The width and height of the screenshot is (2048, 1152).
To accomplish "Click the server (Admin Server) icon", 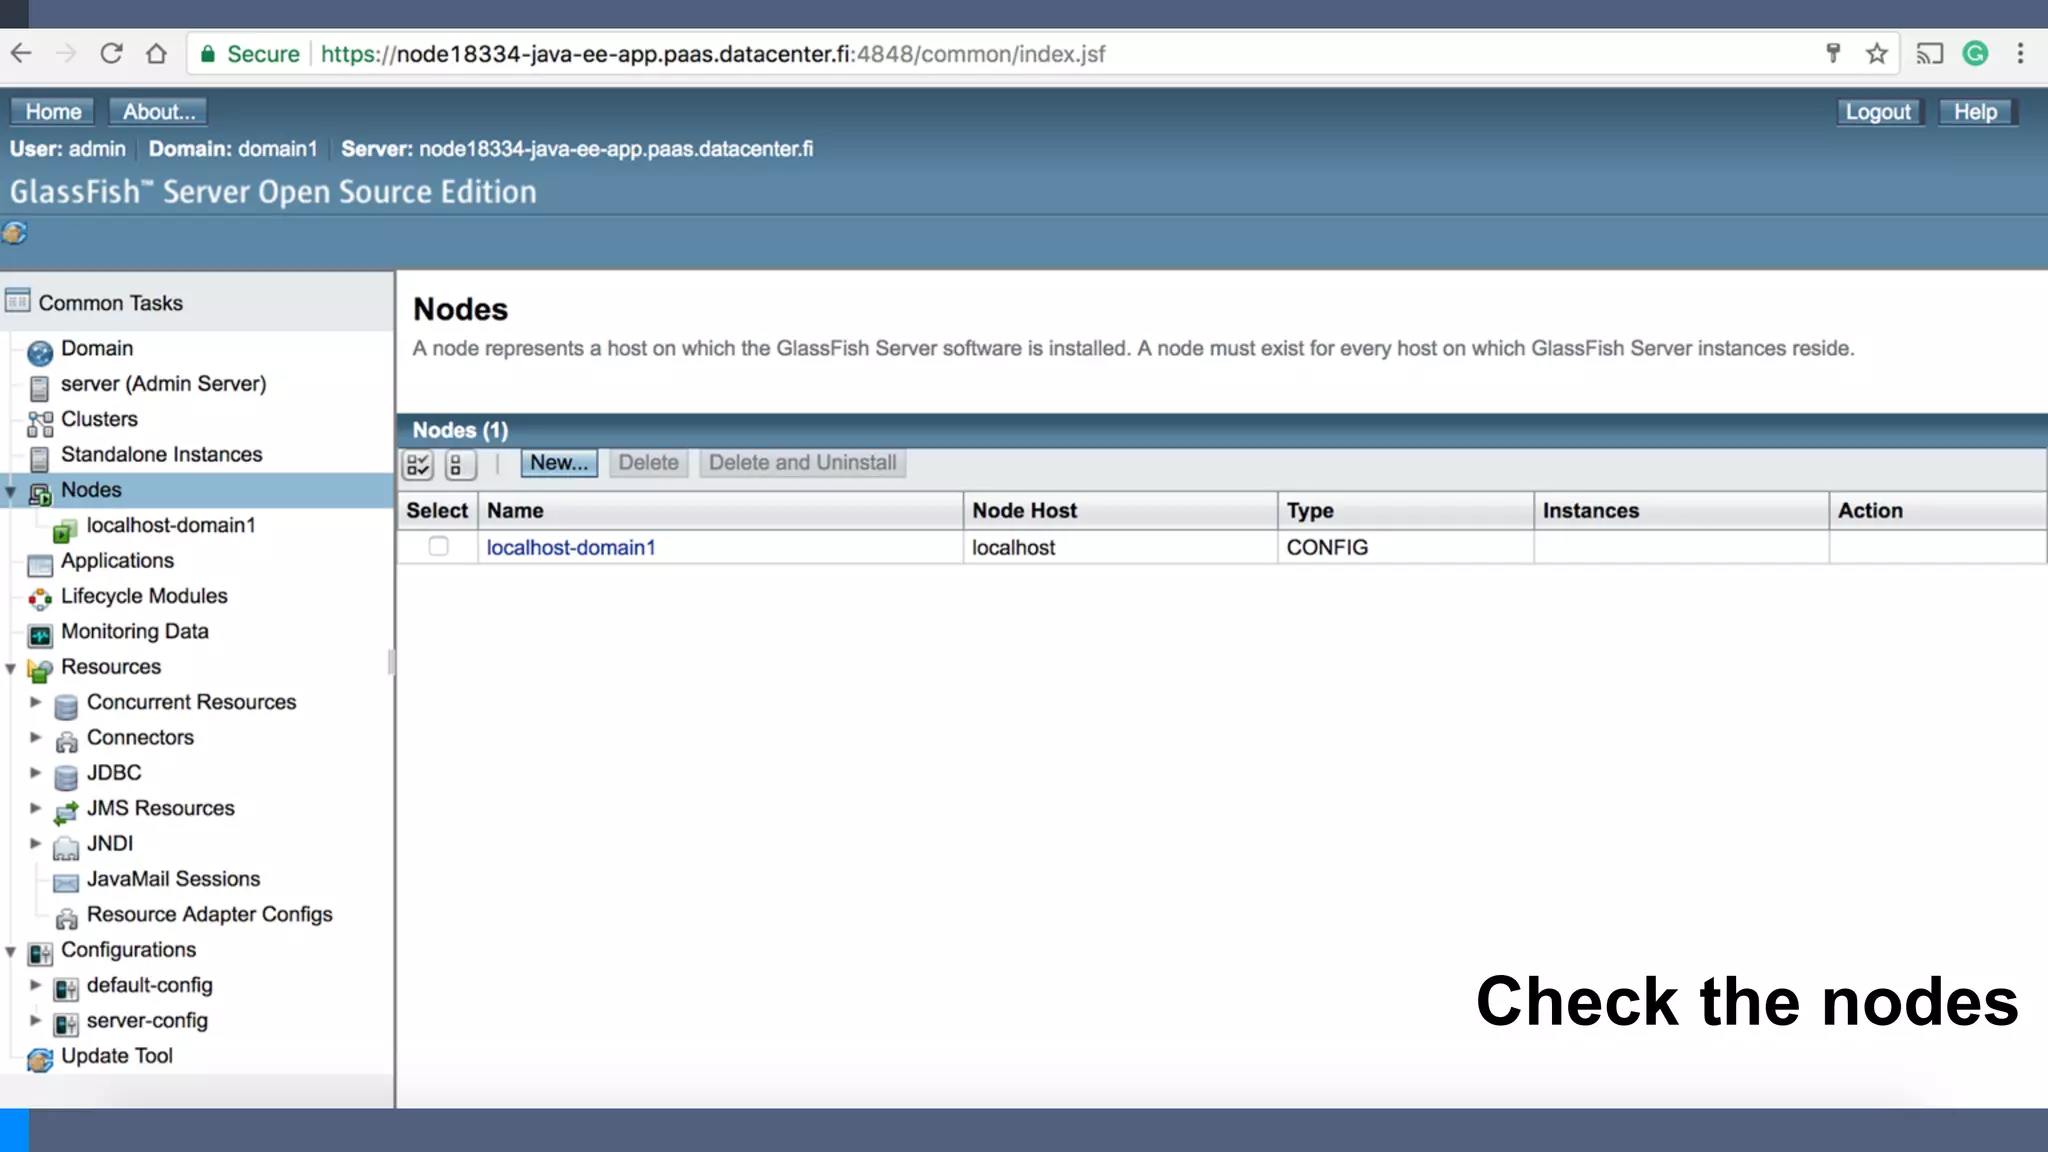I will tap(40, 387).
